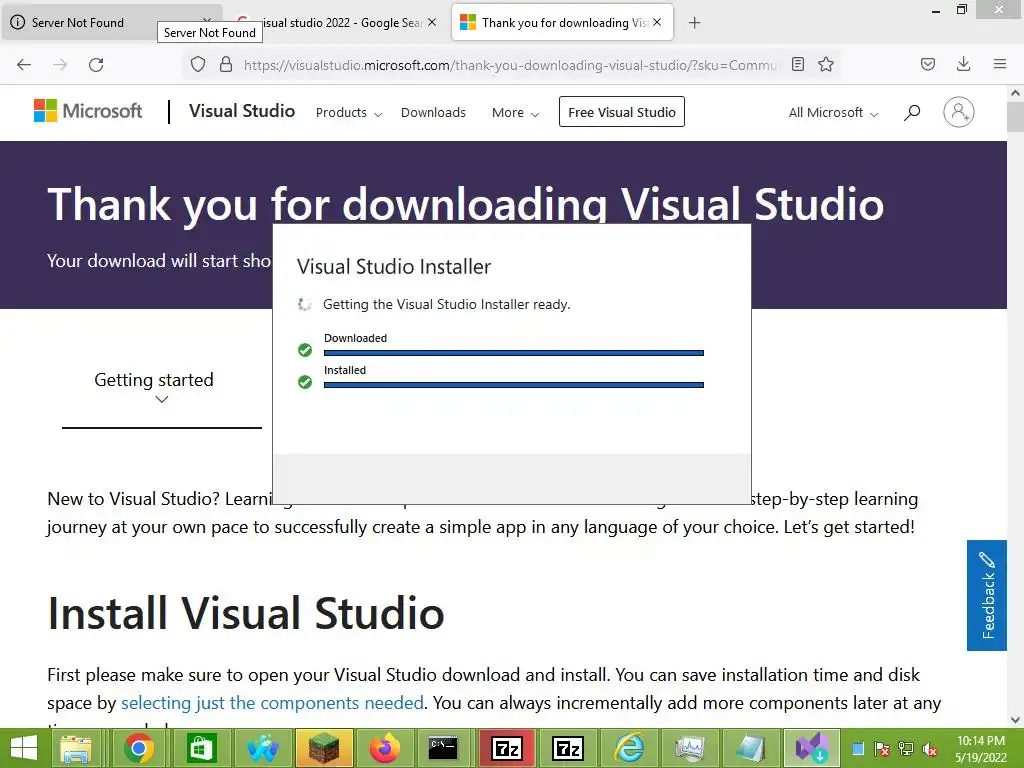Open Firefox hamburger application menu
The image size is (1024, 768).
point(999,64)
